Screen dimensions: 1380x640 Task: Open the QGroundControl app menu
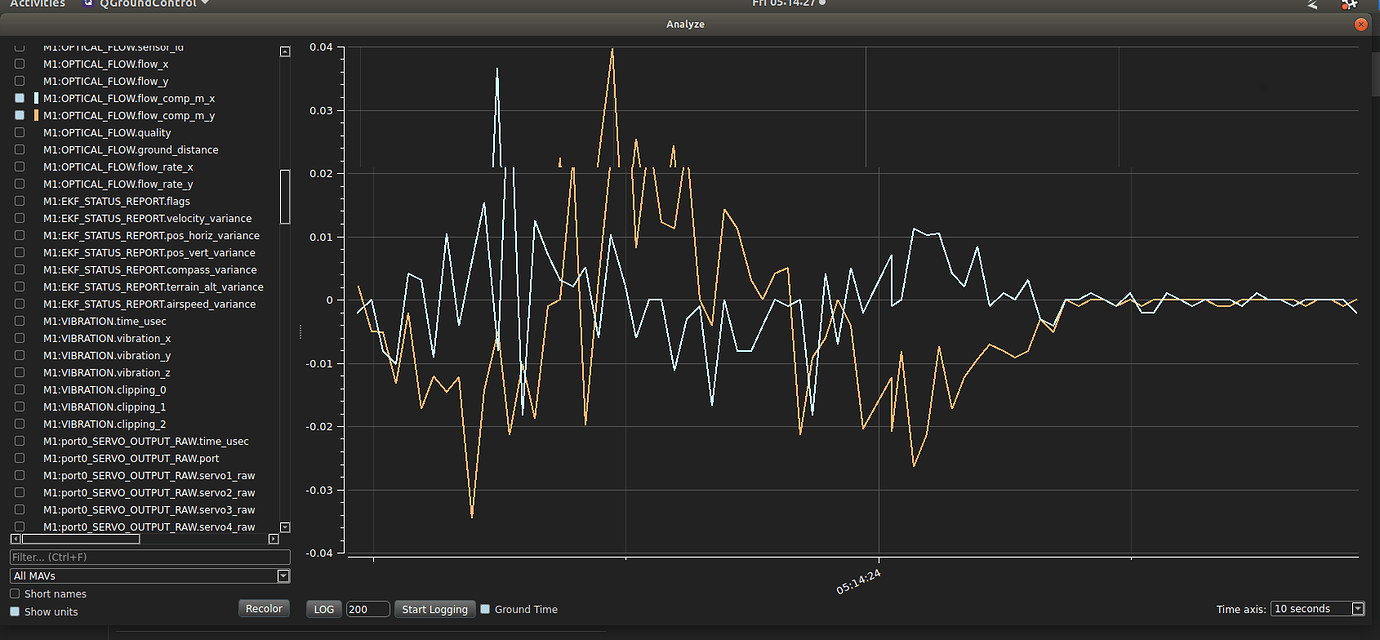(153, 4)
